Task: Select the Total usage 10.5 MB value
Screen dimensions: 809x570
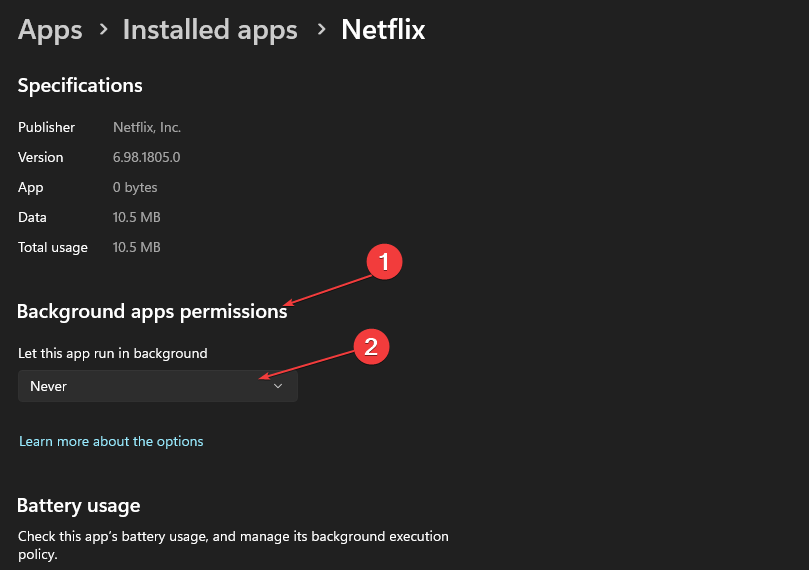Action: (x=137, y=247)
